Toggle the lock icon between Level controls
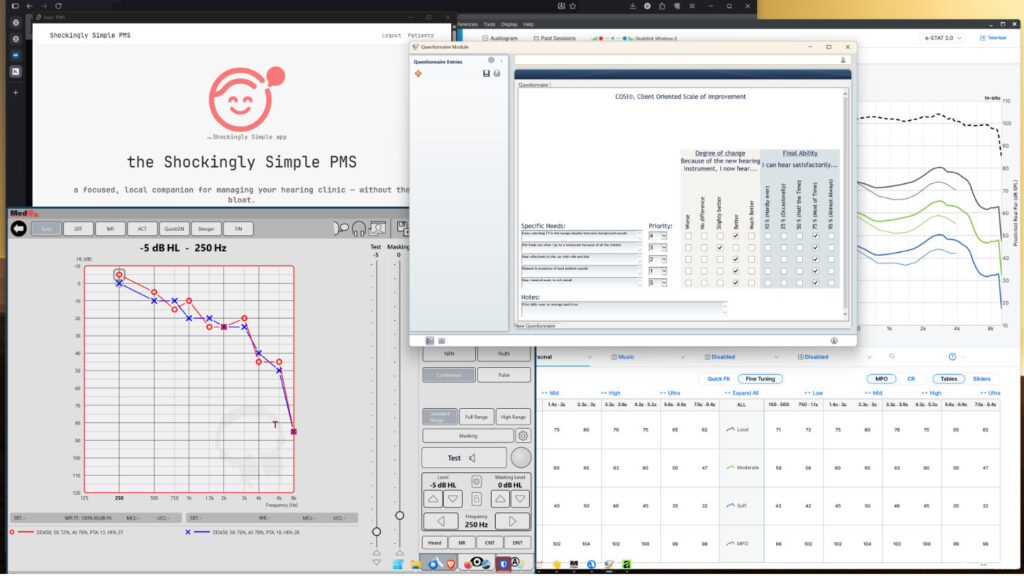Viewport: 1024px width, 576px height. click(477, 499)
